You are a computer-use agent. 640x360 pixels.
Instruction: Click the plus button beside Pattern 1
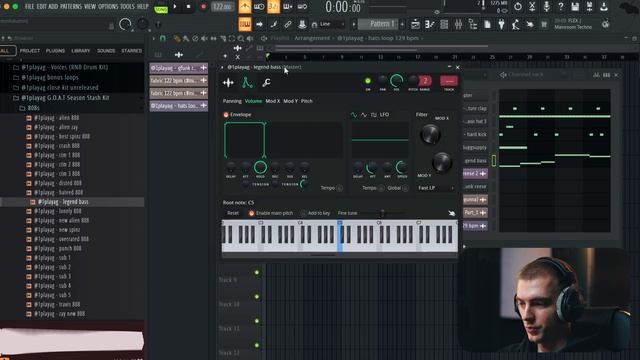(x=402, y=24)
